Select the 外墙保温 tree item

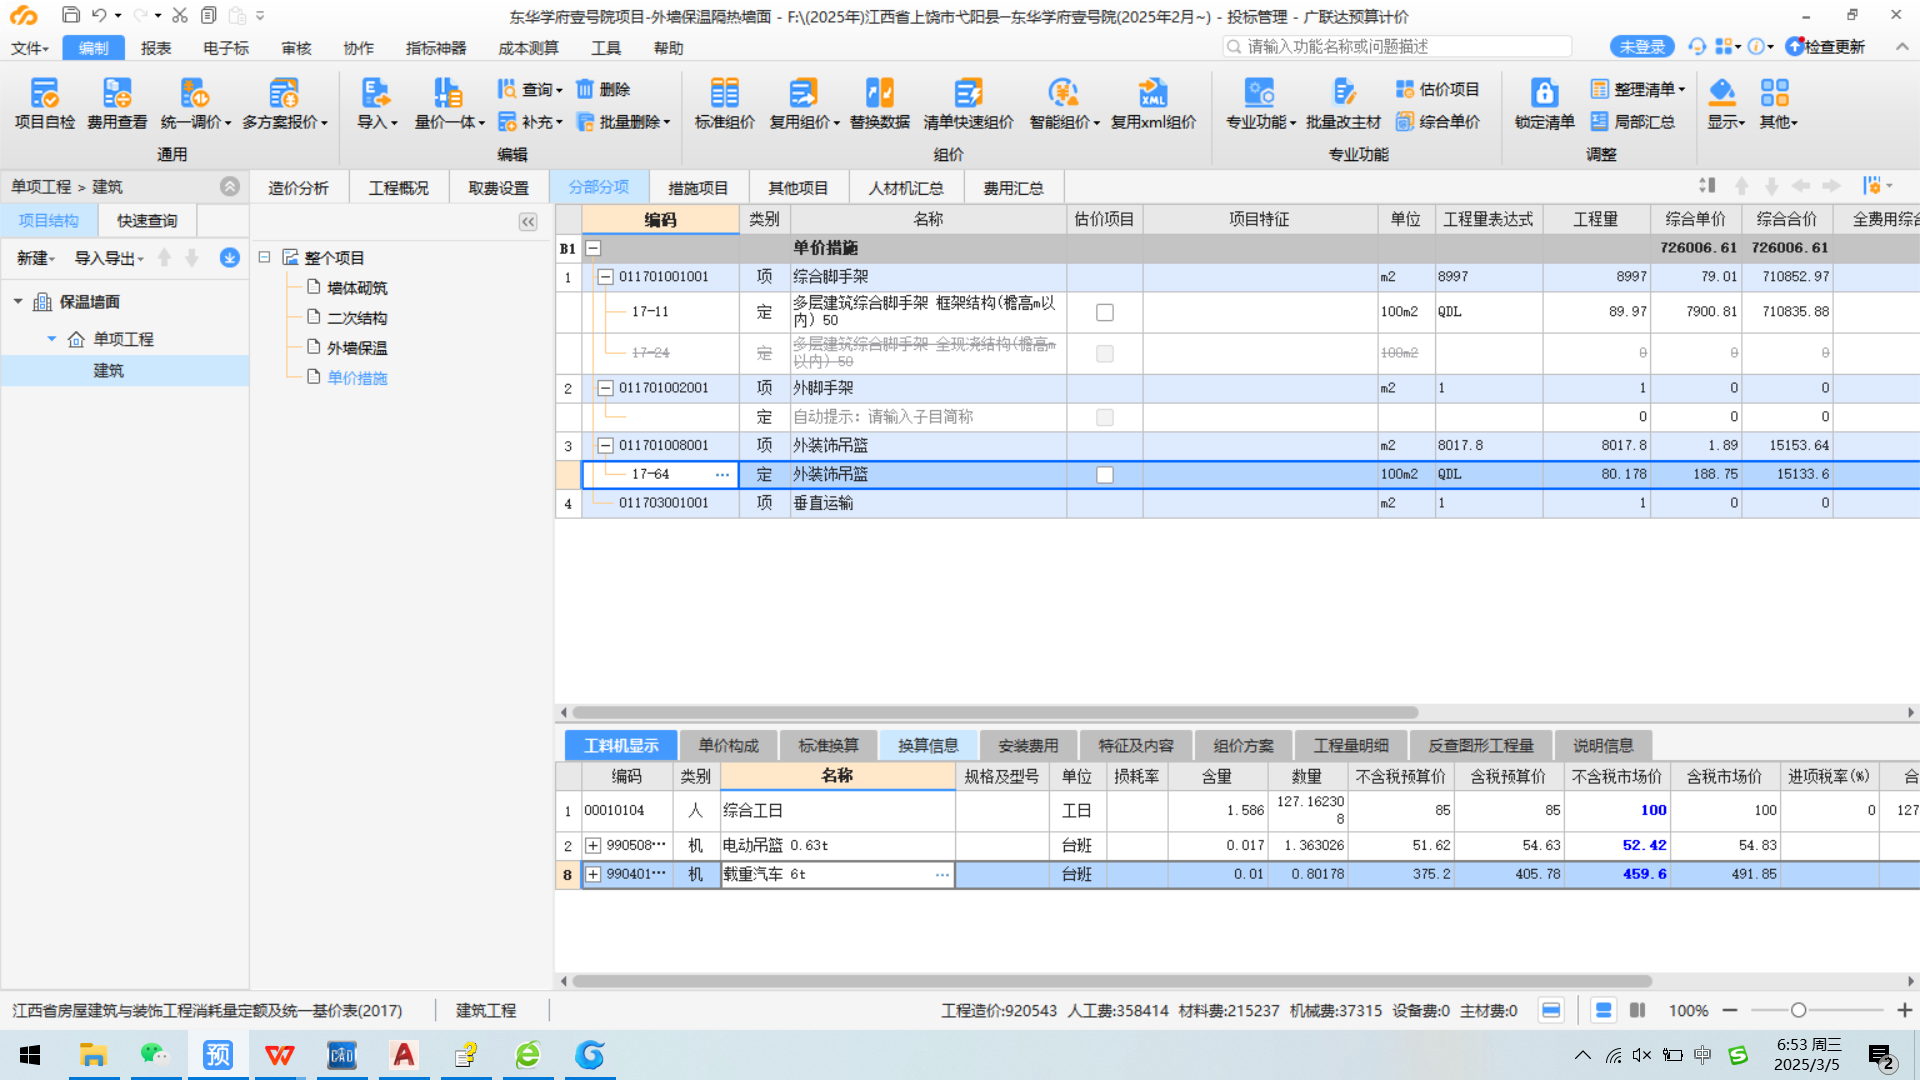[357, 348]
